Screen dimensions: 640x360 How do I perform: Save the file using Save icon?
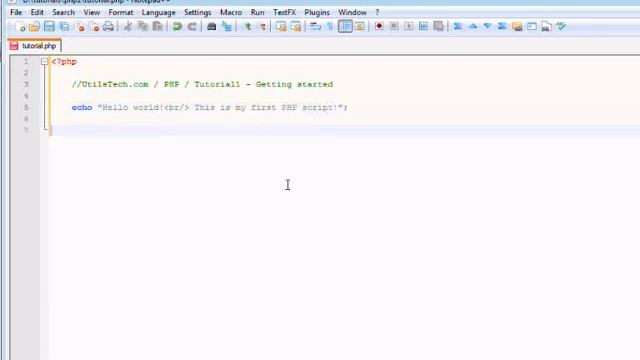click(49, 27)
